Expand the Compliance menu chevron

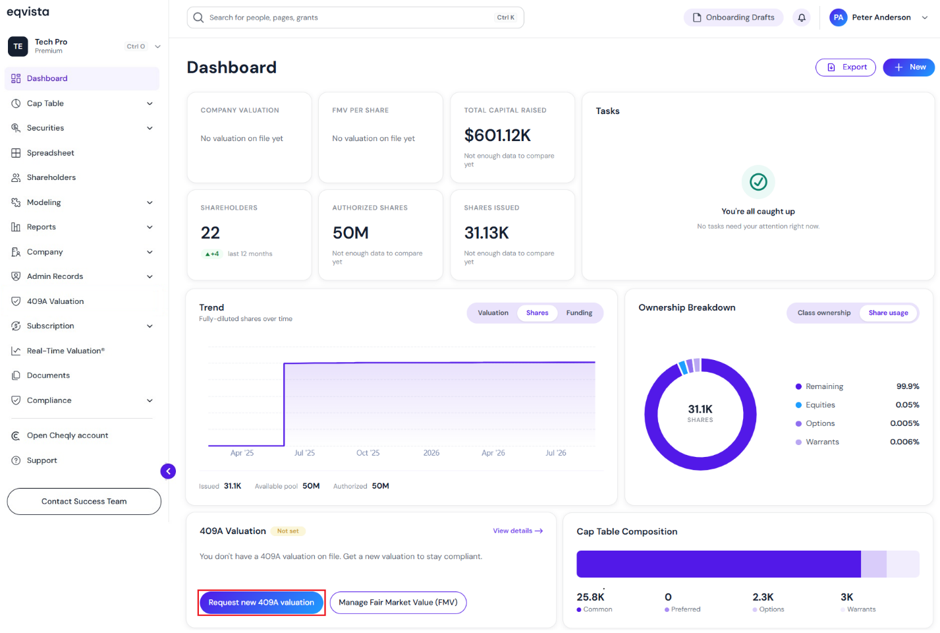[149, 400]
